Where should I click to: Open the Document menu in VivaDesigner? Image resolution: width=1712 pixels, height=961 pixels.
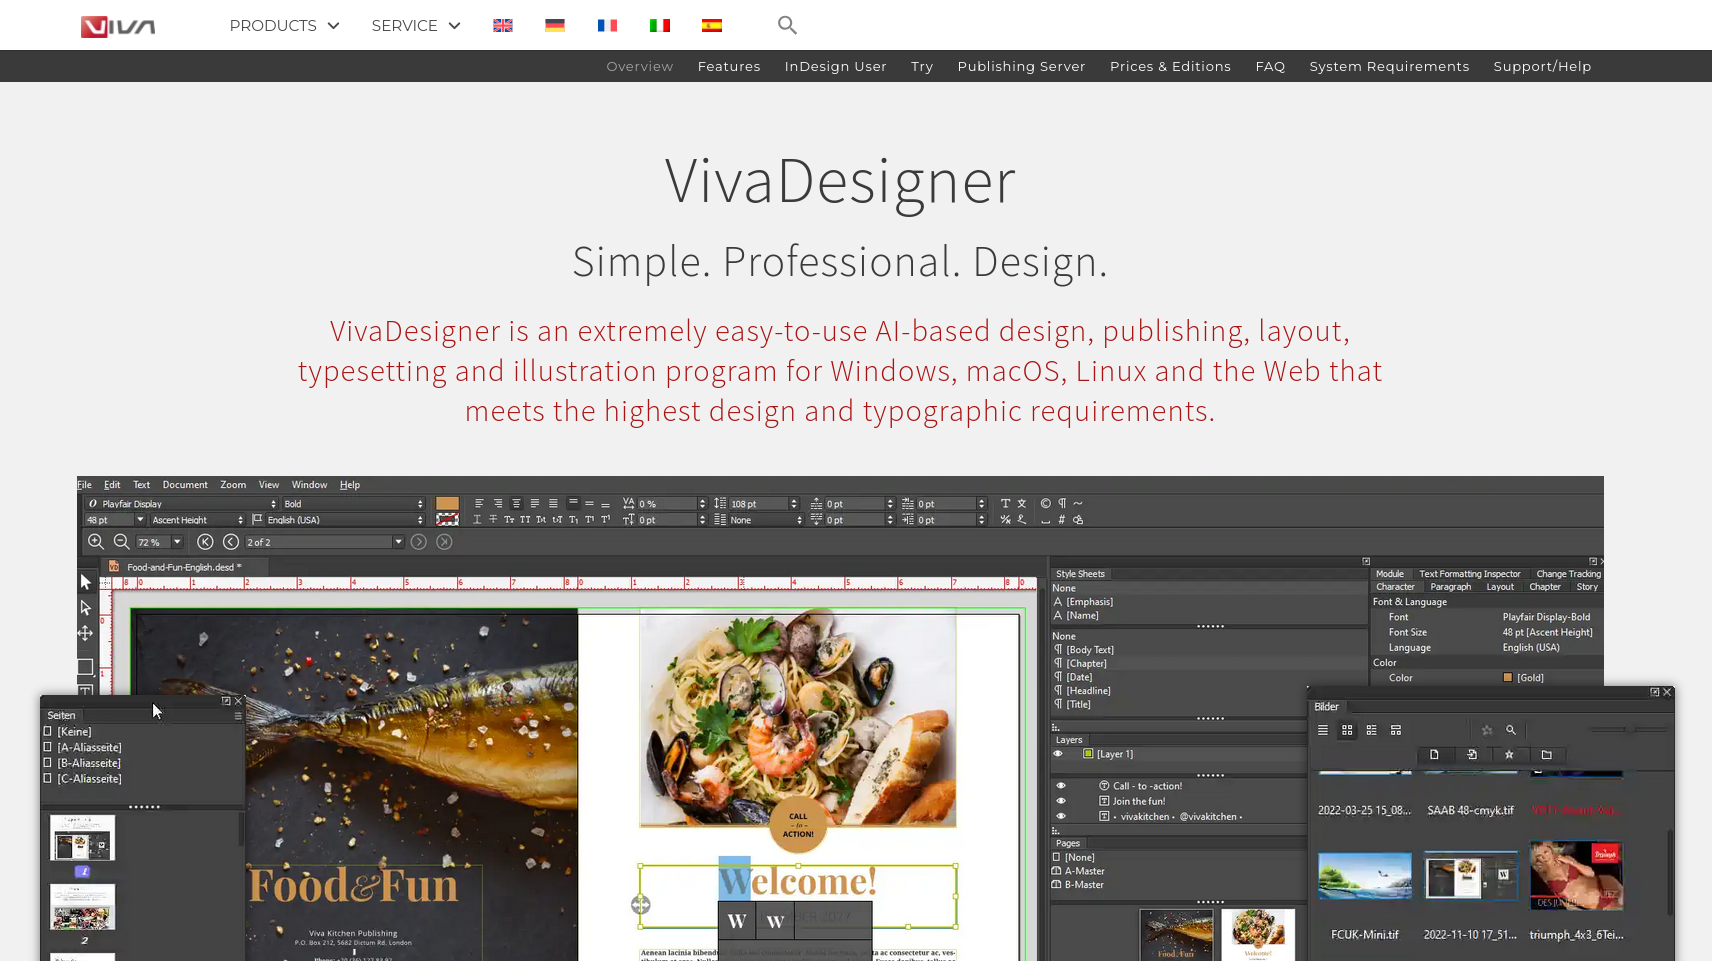click(x=185, y=485)
